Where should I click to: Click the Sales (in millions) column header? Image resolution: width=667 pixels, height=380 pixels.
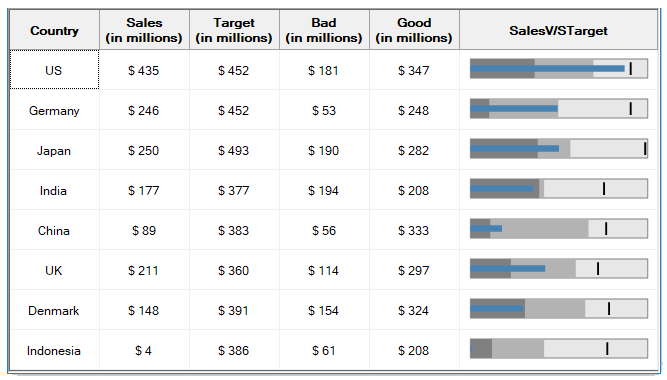[x=144, y=30]
